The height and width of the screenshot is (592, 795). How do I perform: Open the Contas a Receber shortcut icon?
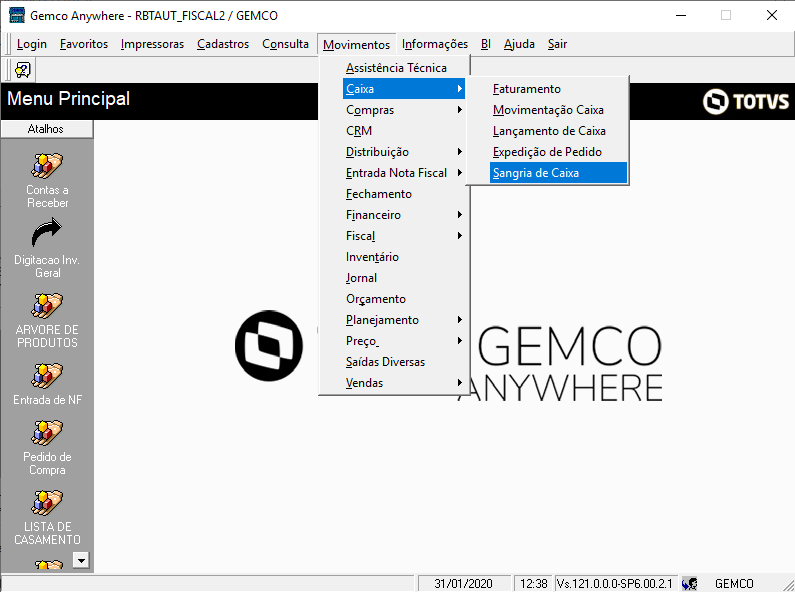click(x=47, y=166)
